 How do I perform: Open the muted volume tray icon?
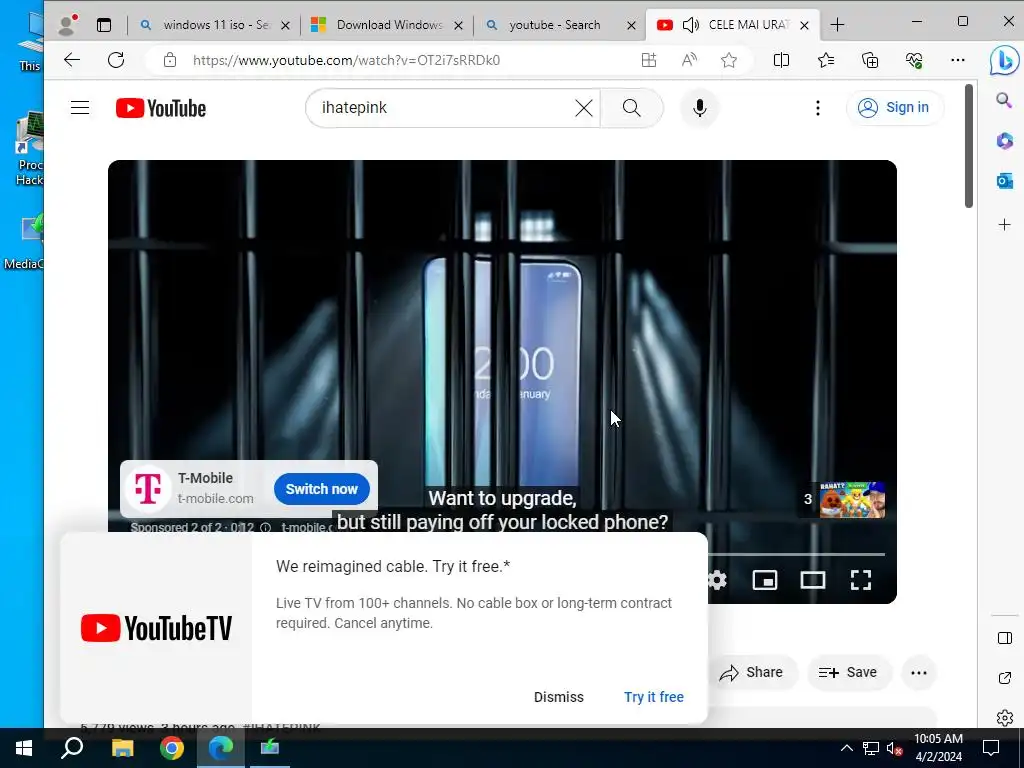click(x=895, y=748)
